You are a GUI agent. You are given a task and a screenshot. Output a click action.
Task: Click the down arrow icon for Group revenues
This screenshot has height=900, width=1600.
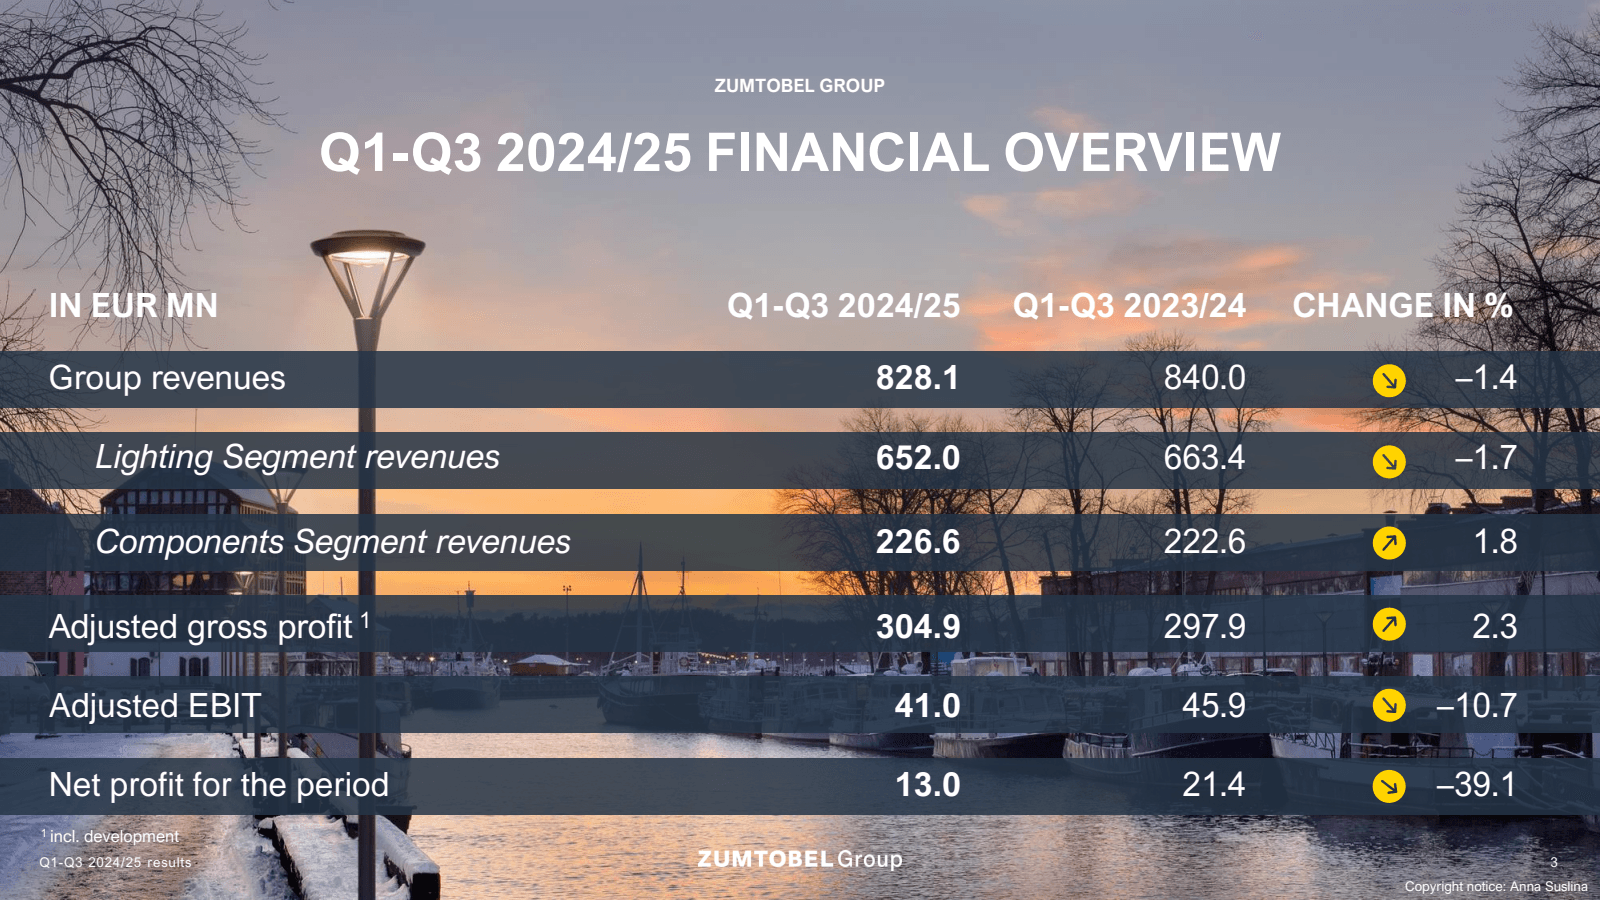tap(1389, 381)
